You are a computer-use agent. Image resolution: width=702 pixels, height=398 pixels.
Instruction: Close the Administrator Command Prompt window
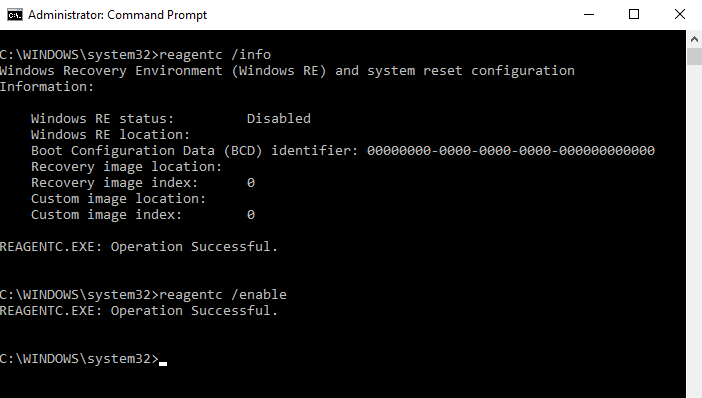point(680,14)
